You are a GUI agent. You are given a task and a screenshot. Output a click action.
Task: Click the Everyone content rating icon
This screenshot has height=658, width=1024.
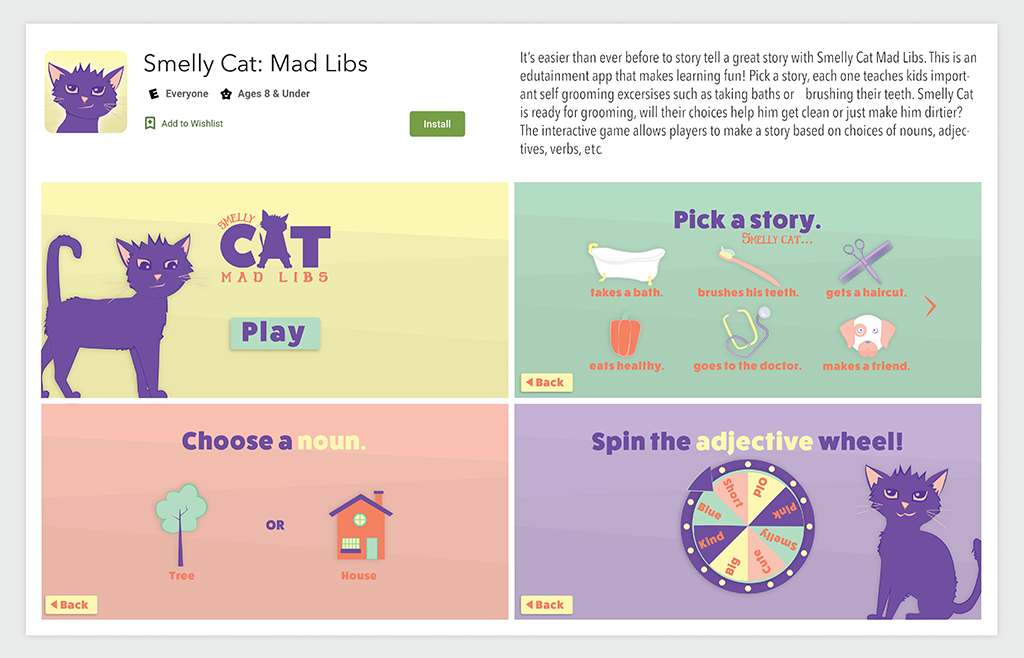click(153, 94)
